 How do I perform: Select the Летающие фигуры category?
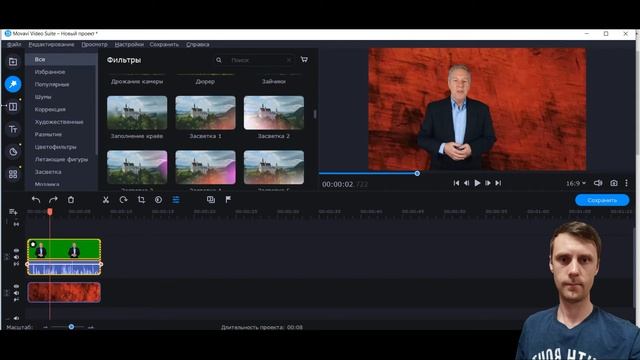click(61, 159)
